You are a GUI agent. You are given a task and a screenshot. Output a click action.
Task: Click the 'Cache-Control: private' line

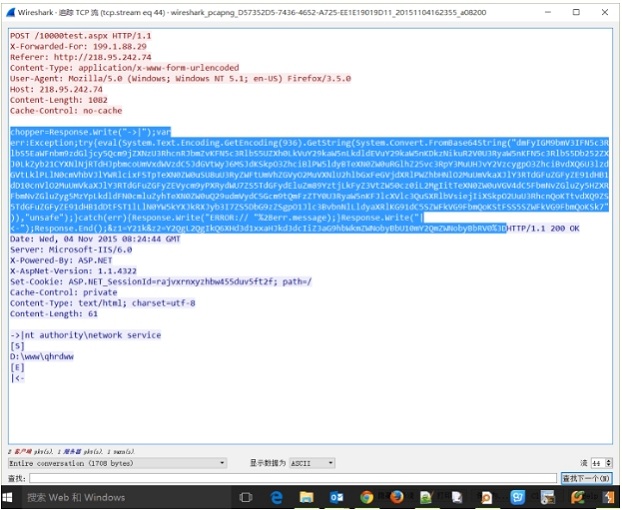pyautogui.click(x=63, y=293)
